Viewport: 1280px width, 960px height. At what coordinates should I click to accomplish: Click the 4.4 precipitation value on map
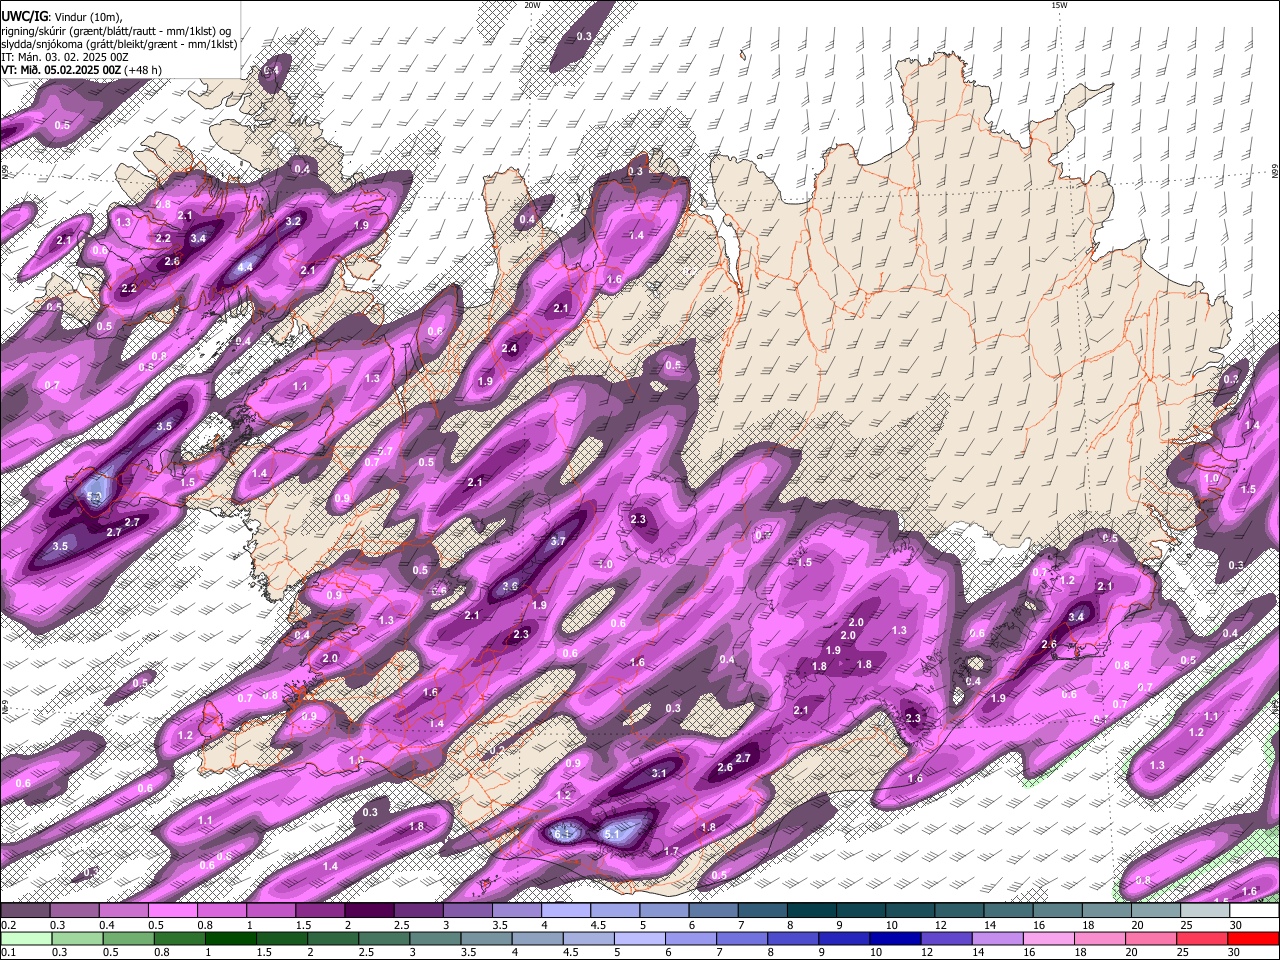point(245,267)
